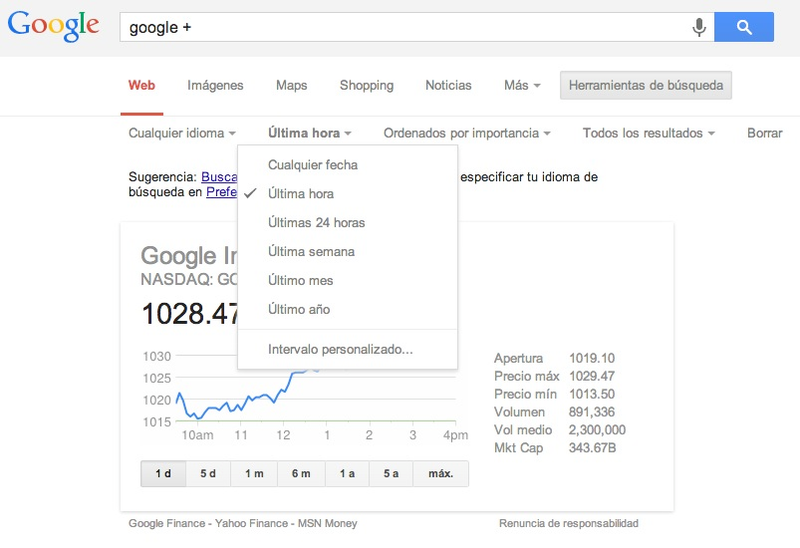
Task: Expand Todos los resultados dropdown
Action: tap(648, 133)
